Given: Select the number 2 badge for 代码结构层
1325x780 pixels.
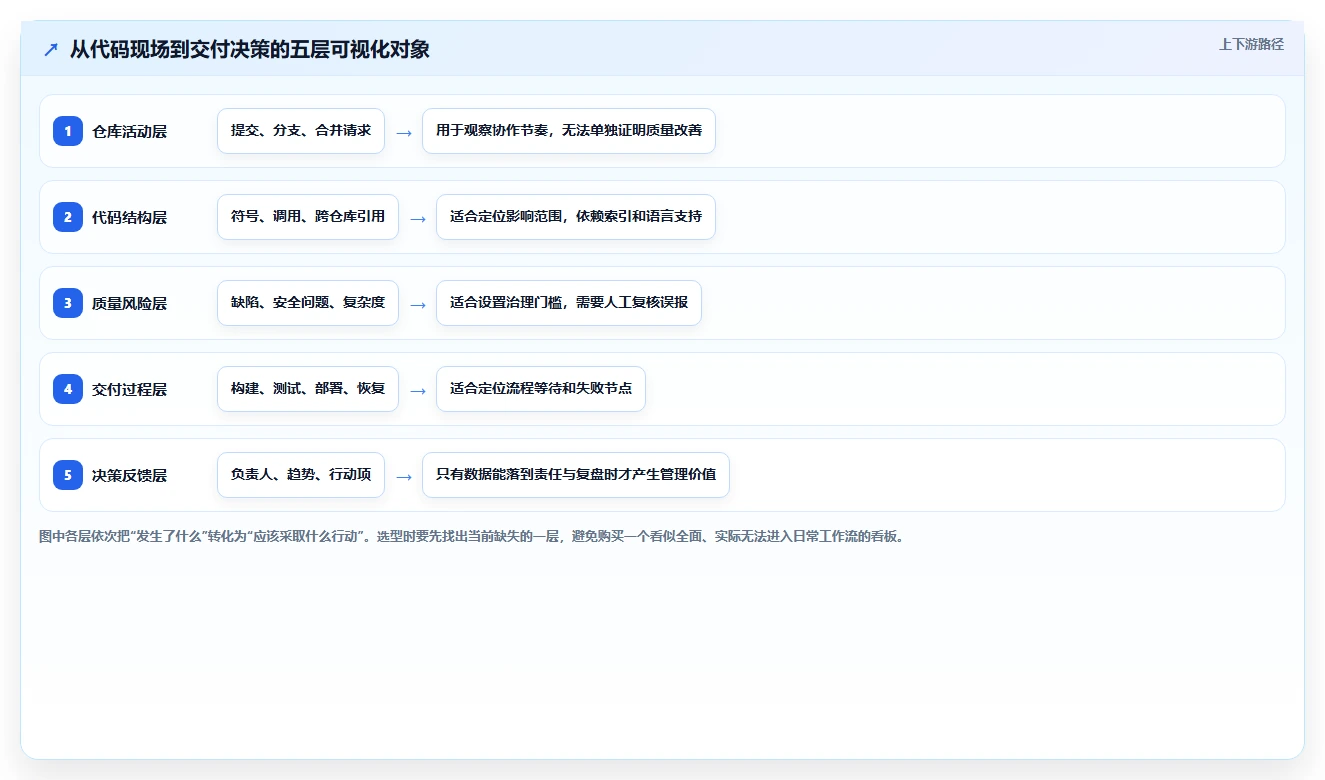Looking at the screenshot, I should pos(68,217).
